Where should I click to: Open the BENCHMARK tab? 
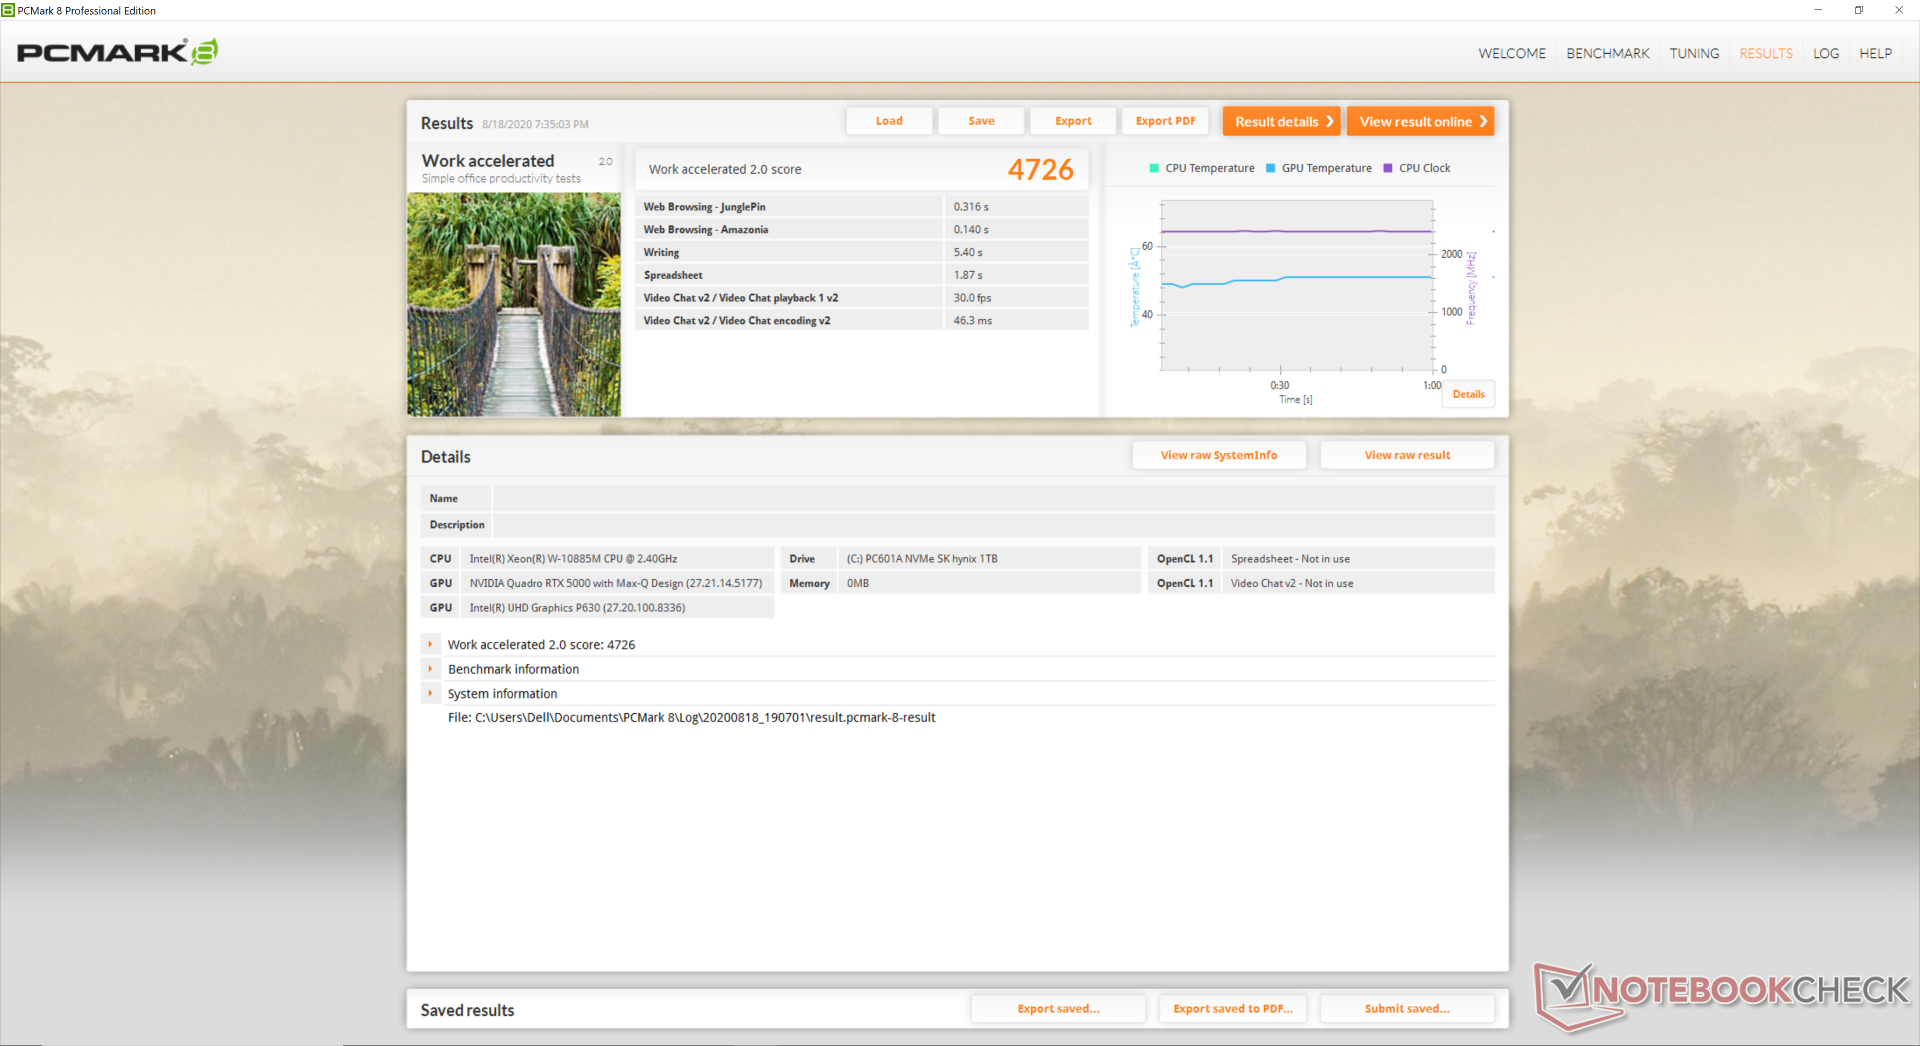(x=1607, y=53)
